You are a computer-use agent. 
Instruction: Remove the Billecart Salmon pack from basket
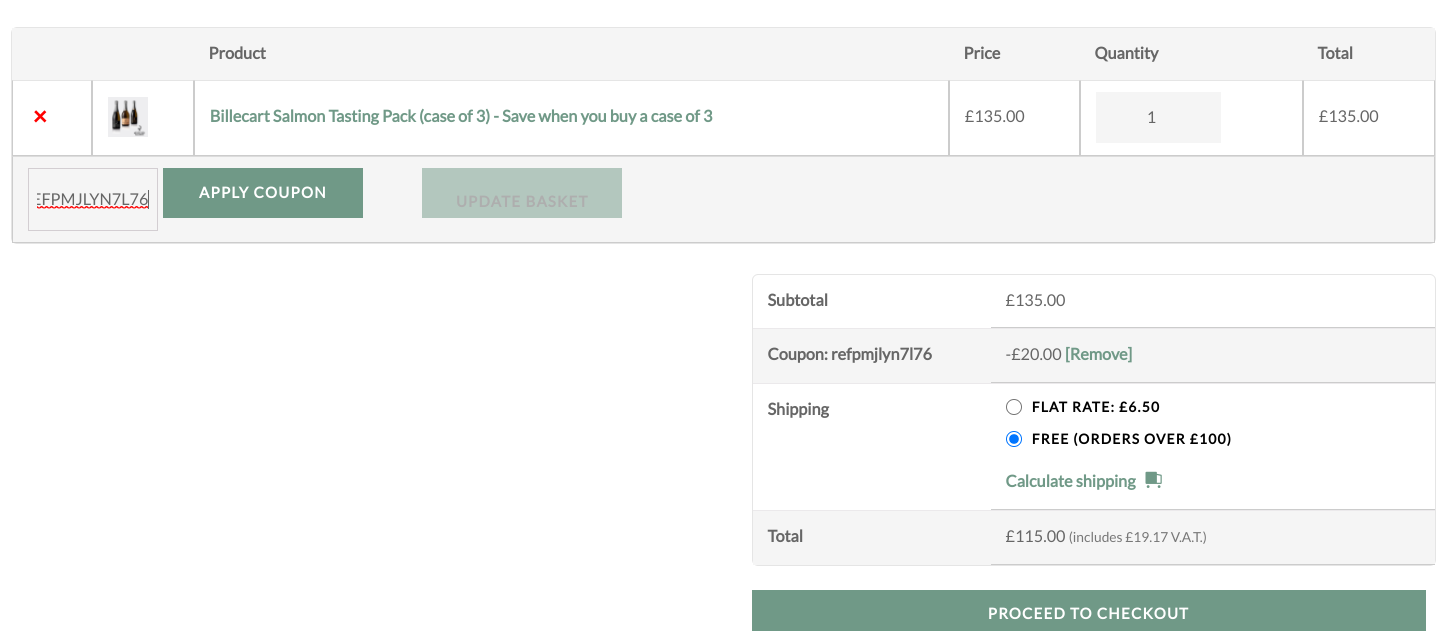pyautogui.click(x=40, y=117)
